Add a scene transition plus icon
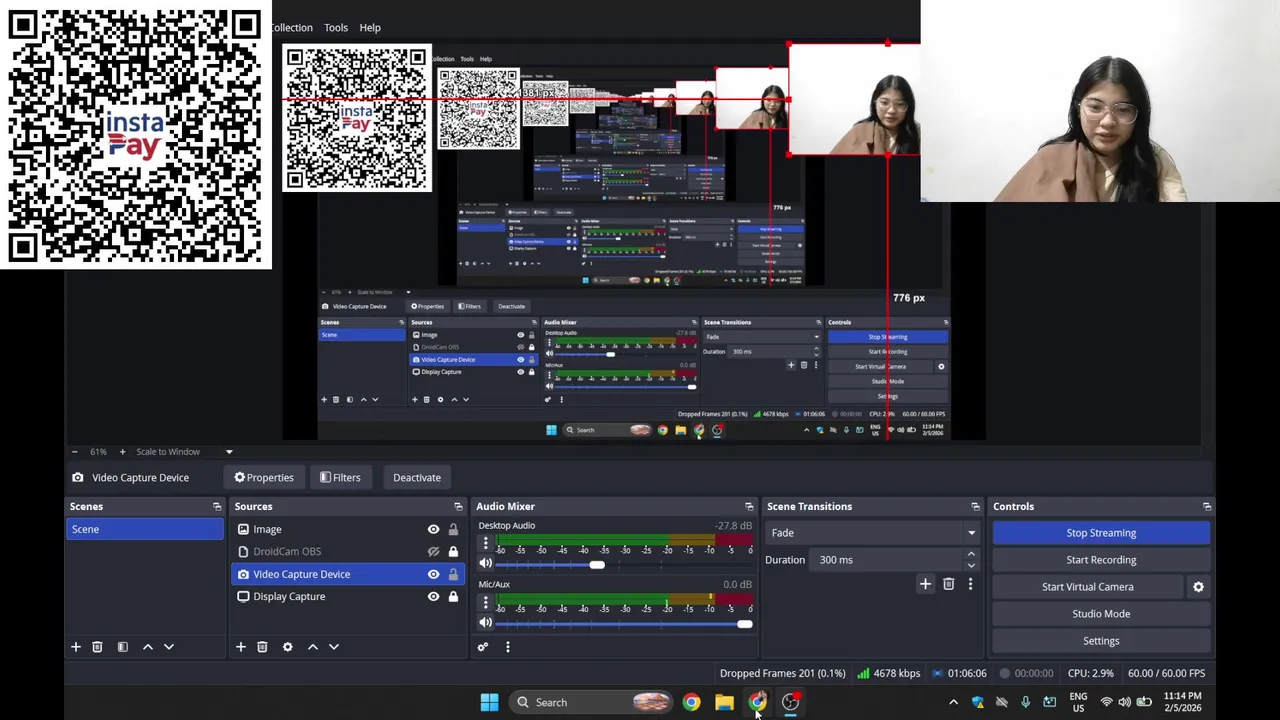The height and width of the screenshot is (720, 1280). (x=925, y=584)
